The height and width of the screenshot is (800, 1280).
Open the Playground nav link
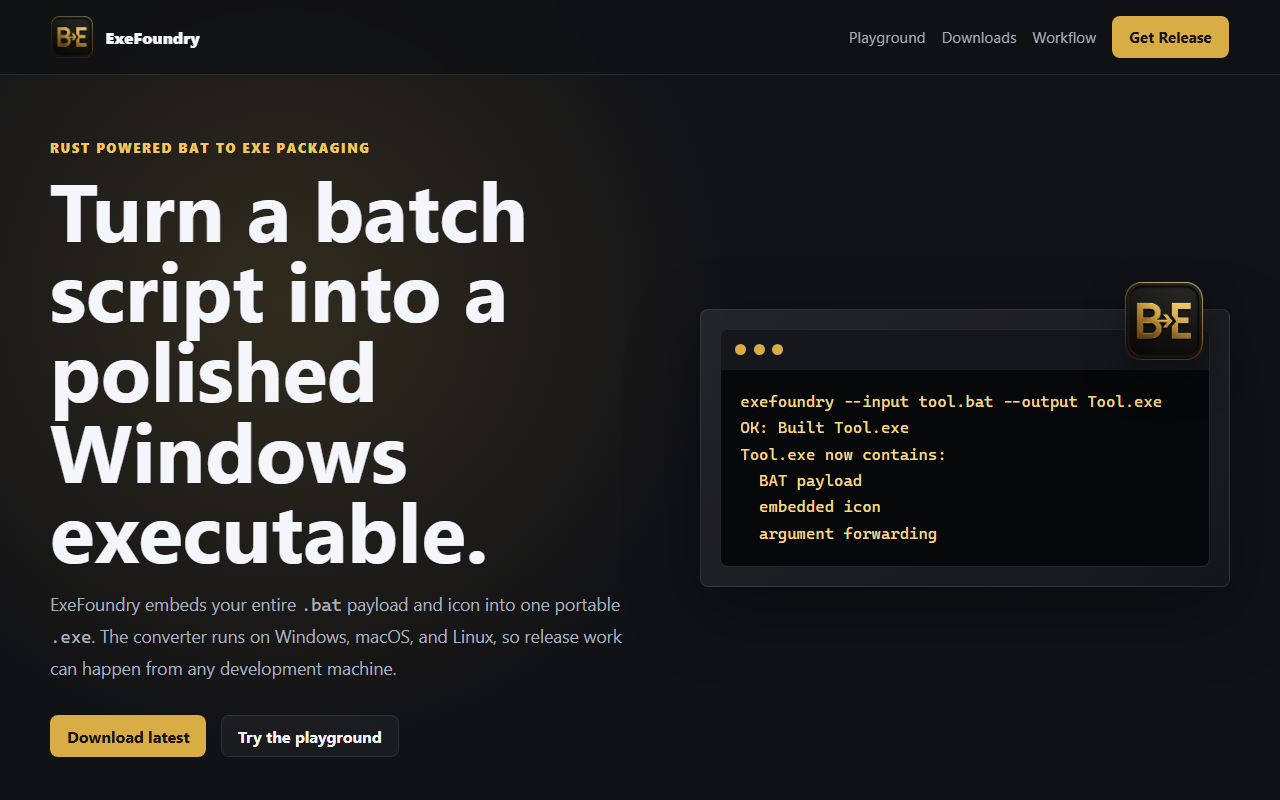tap(887, 38)
